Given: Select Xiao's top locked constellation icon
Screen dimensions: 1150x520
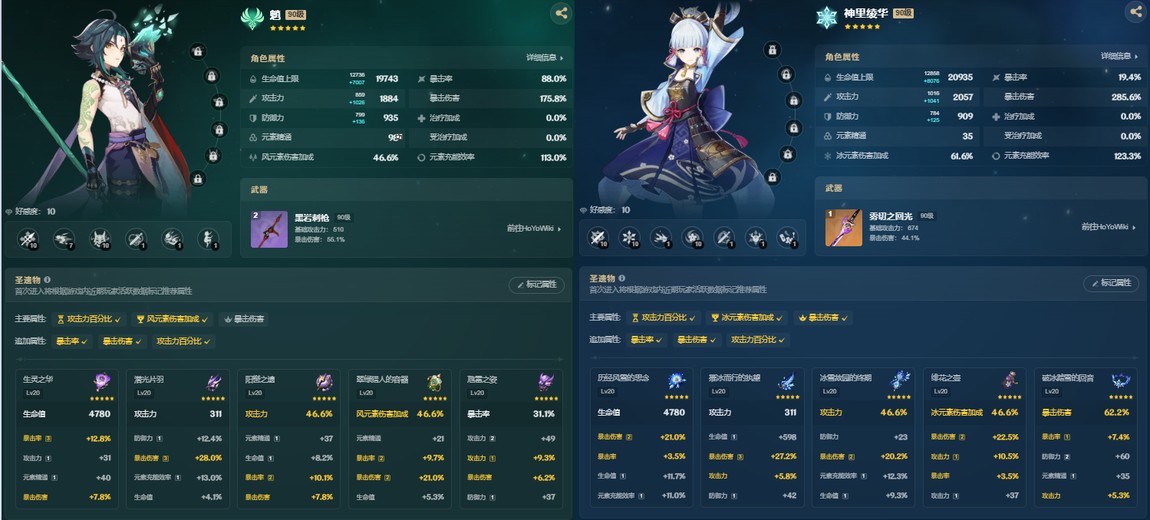Looking at the screenshot, I should click(197, 51).
